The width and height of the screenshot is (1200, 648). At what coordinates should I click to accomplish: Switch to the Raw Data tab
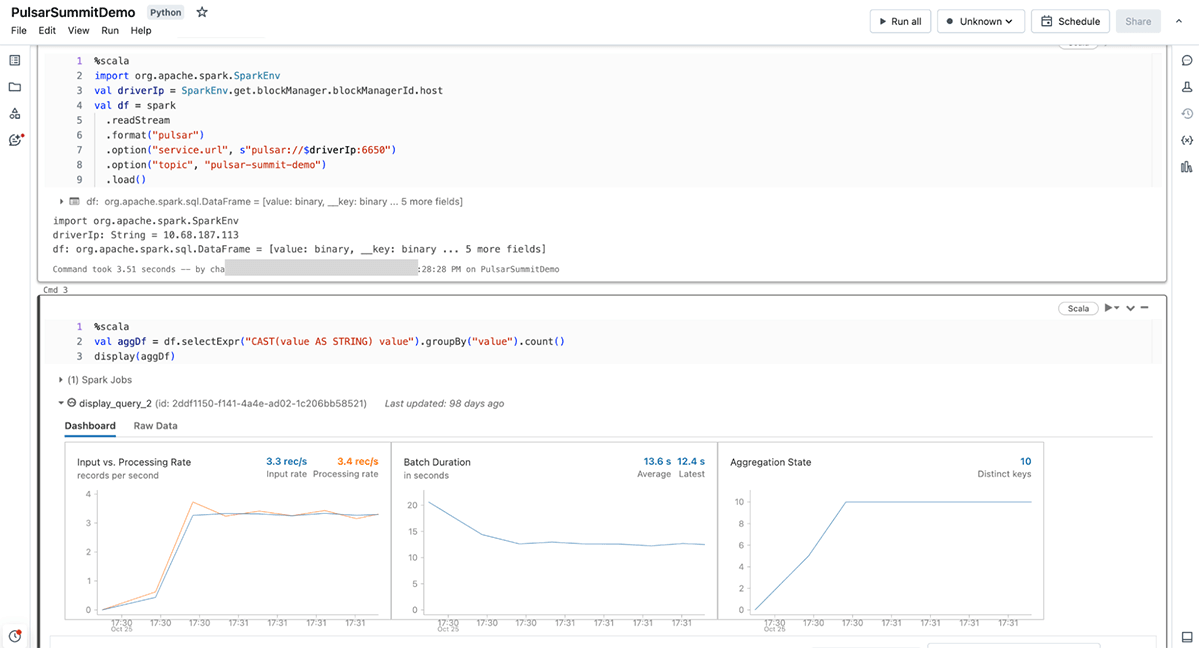155,426
